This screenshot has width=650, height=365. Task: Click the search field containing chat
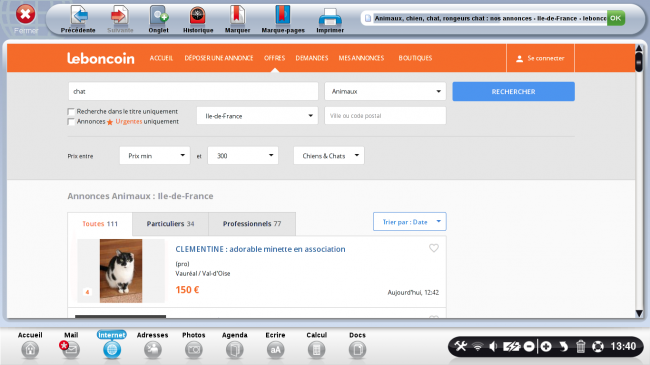[x=193, y=91]
